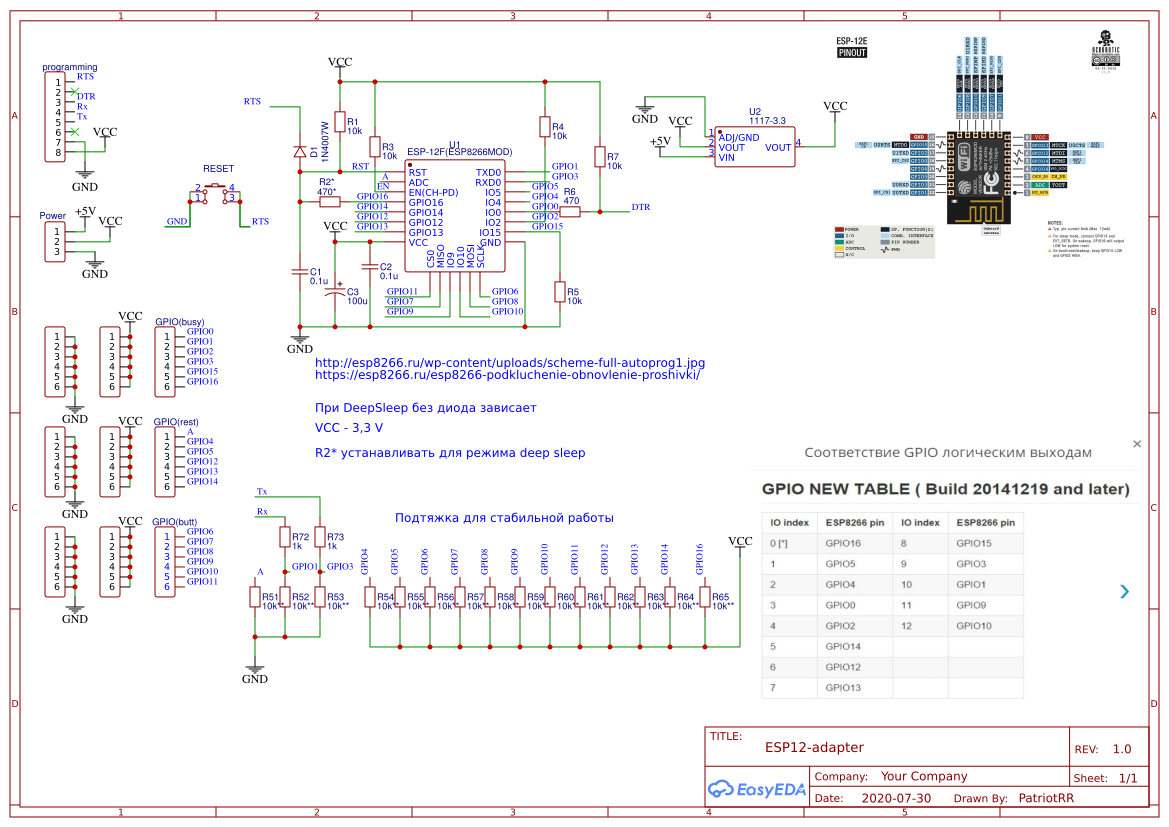Select the RESET push button symbol

216,193
